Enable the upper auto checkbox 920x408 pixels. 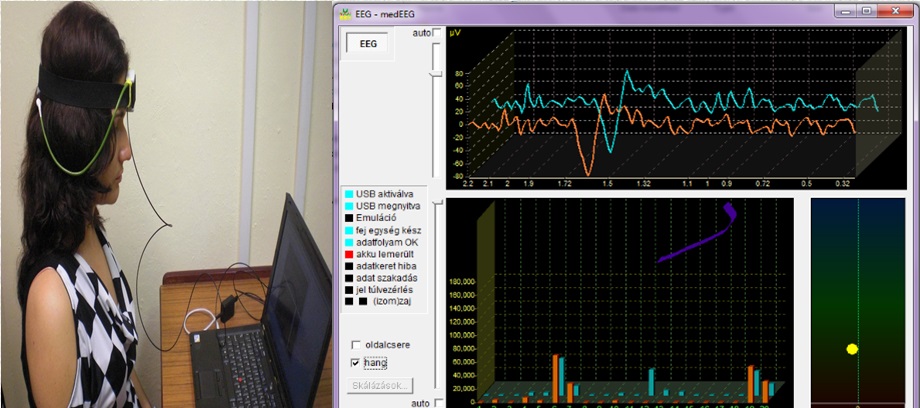437,33
